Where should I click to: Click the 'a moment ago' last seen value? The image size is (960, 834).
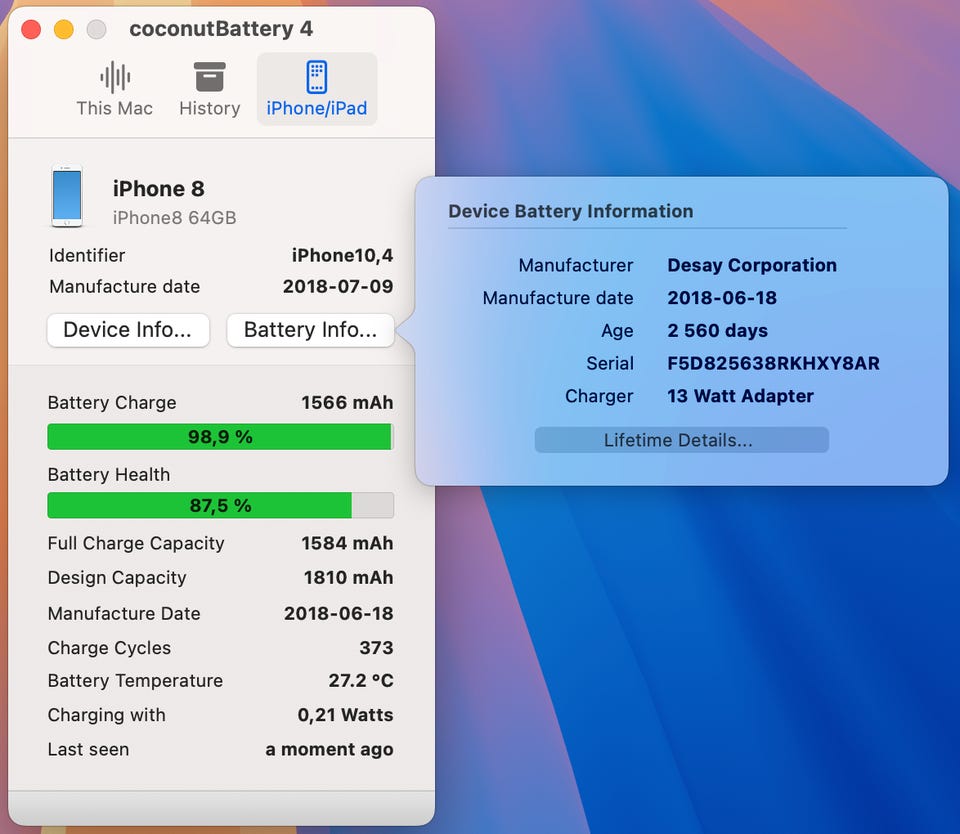point(329,749)
